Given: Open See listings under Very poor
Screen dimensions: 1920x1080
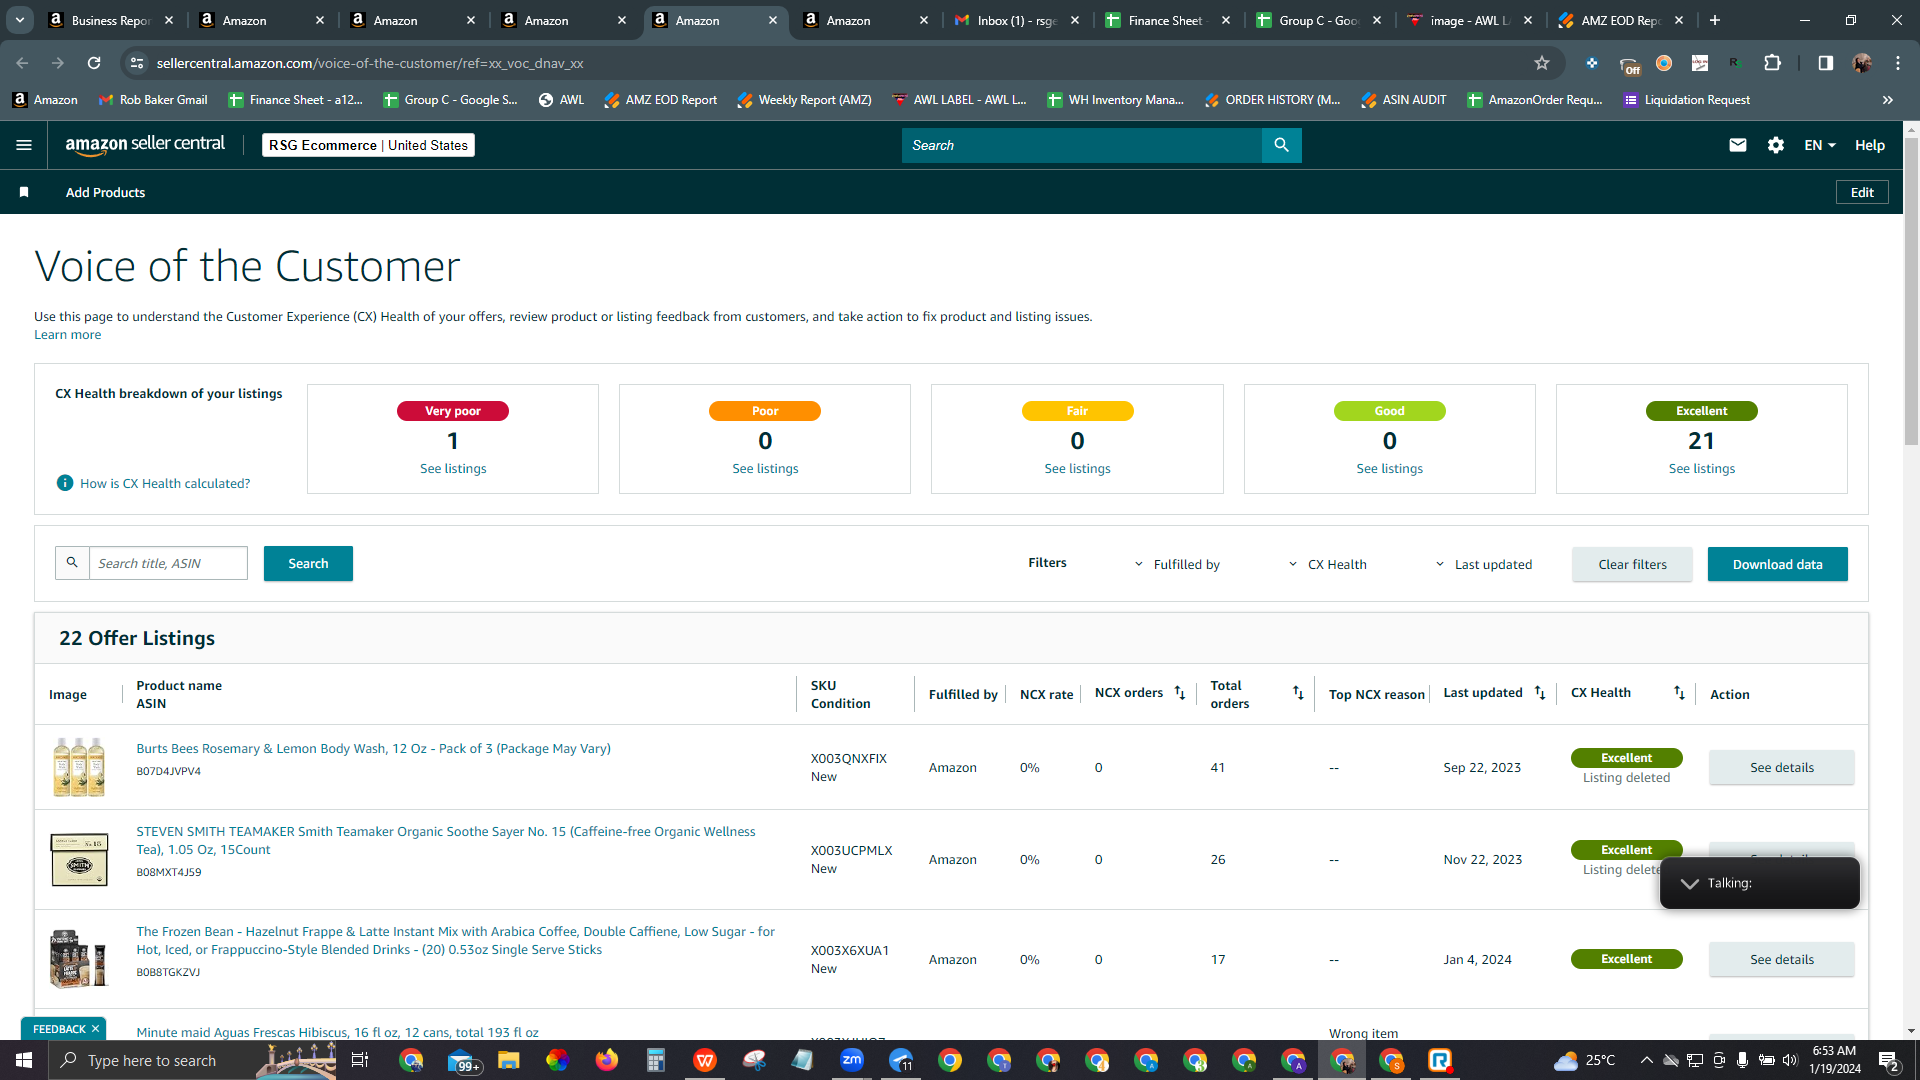Looking at the screenshot, I should [x=453, y=468].
